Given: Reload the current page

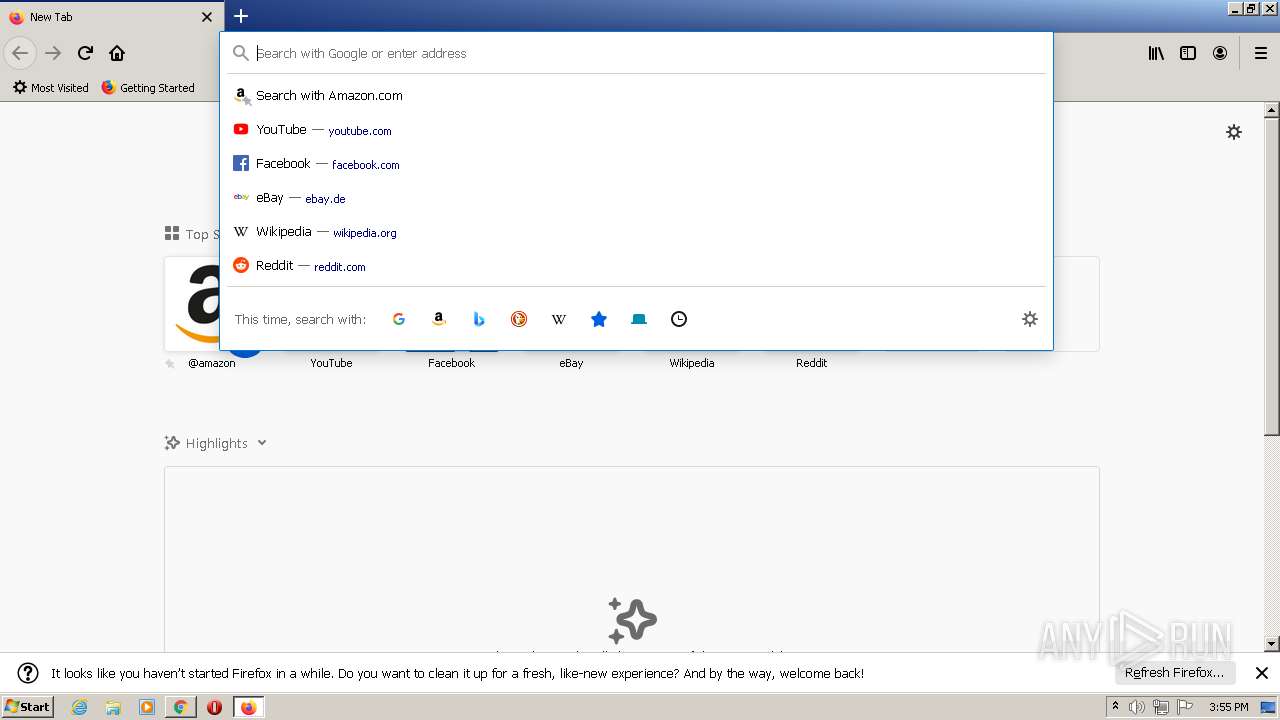Looking at the screenshot, I should tap(85, 53).
